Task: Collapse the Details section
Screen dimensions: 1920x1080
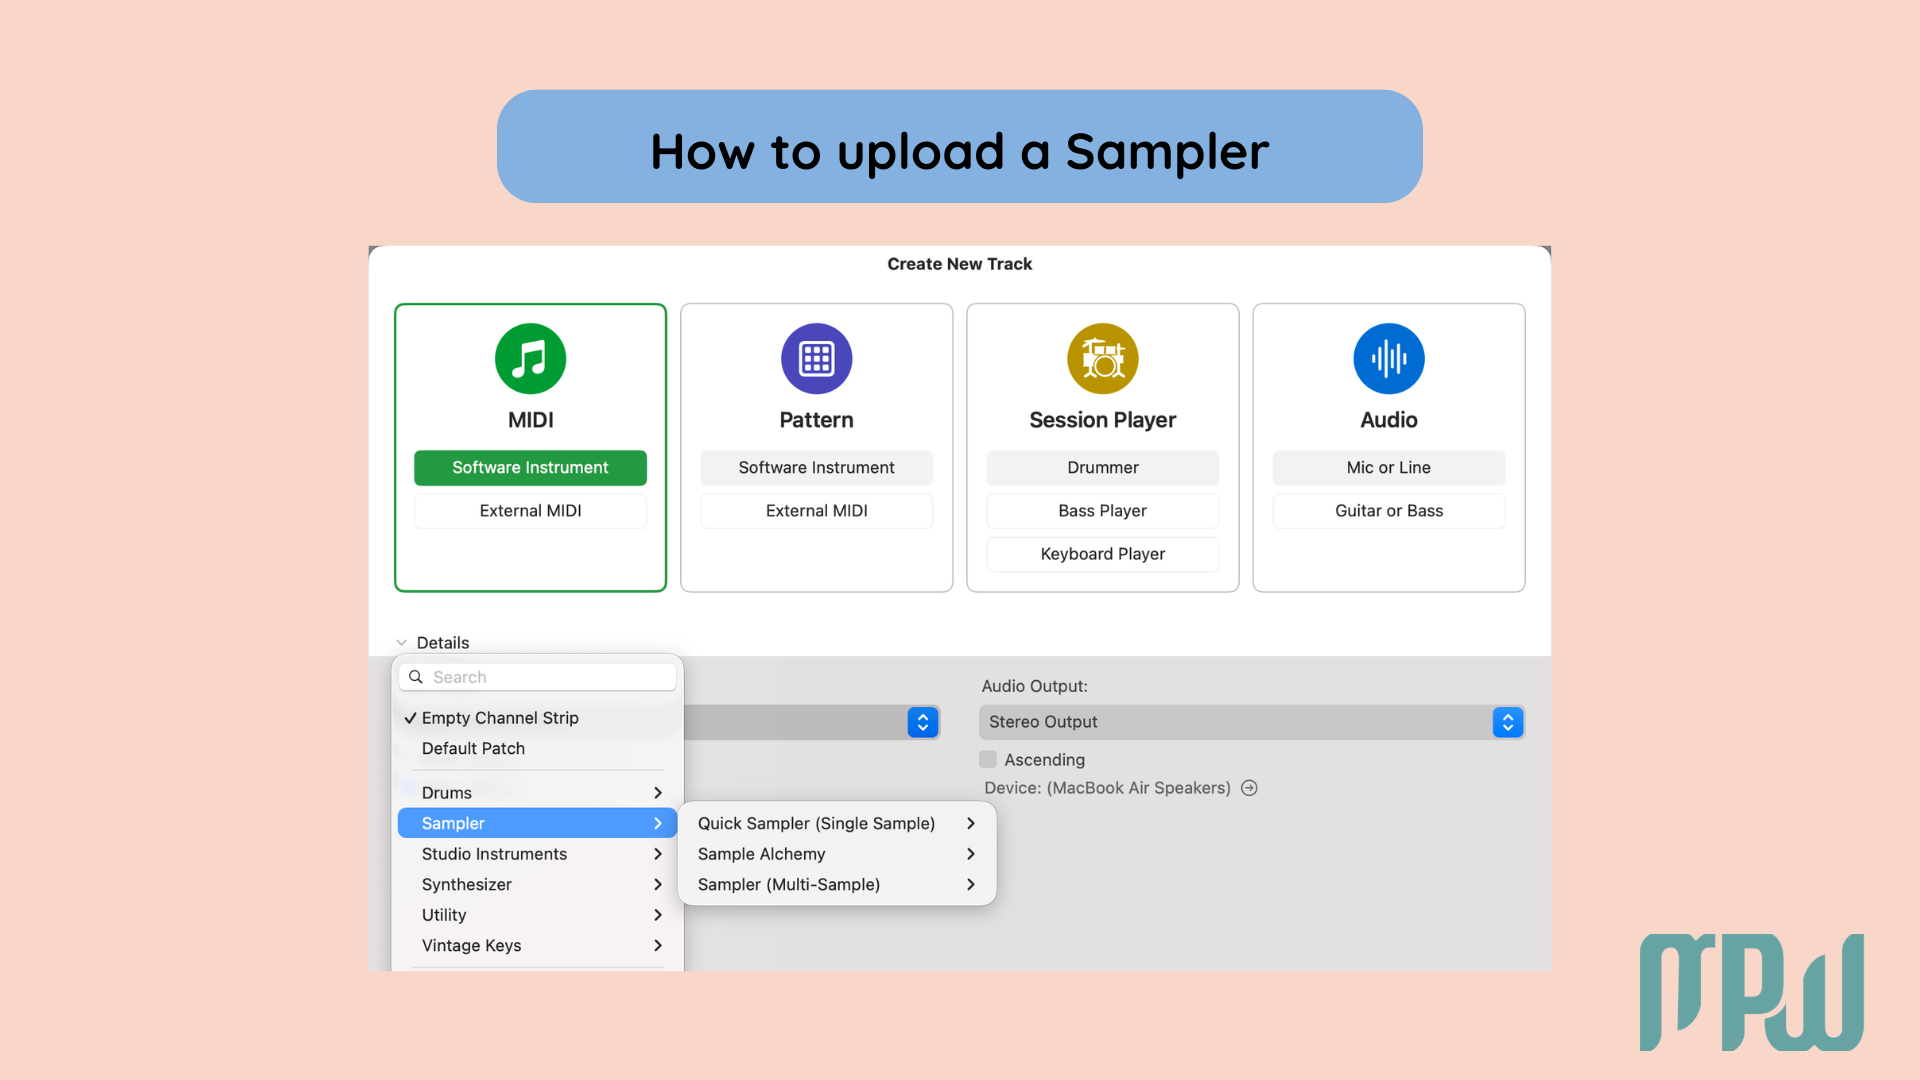Action: tap(402, 642)
